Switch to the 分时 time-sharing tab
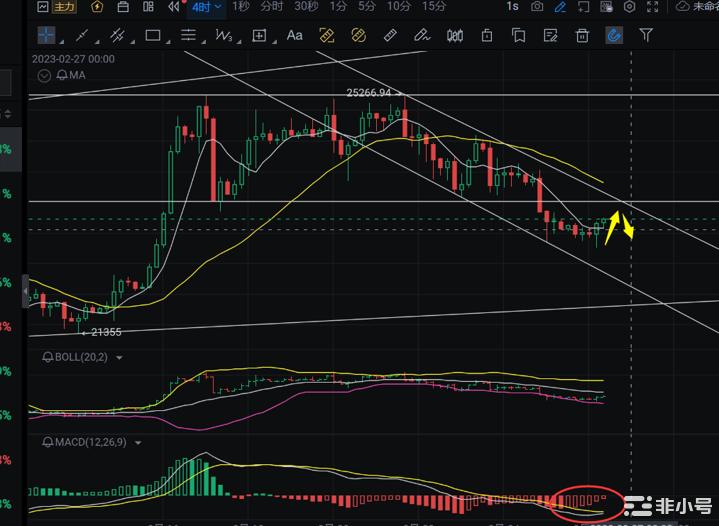Viewport: 719px width, 526px height. click(x=271, y=6)
